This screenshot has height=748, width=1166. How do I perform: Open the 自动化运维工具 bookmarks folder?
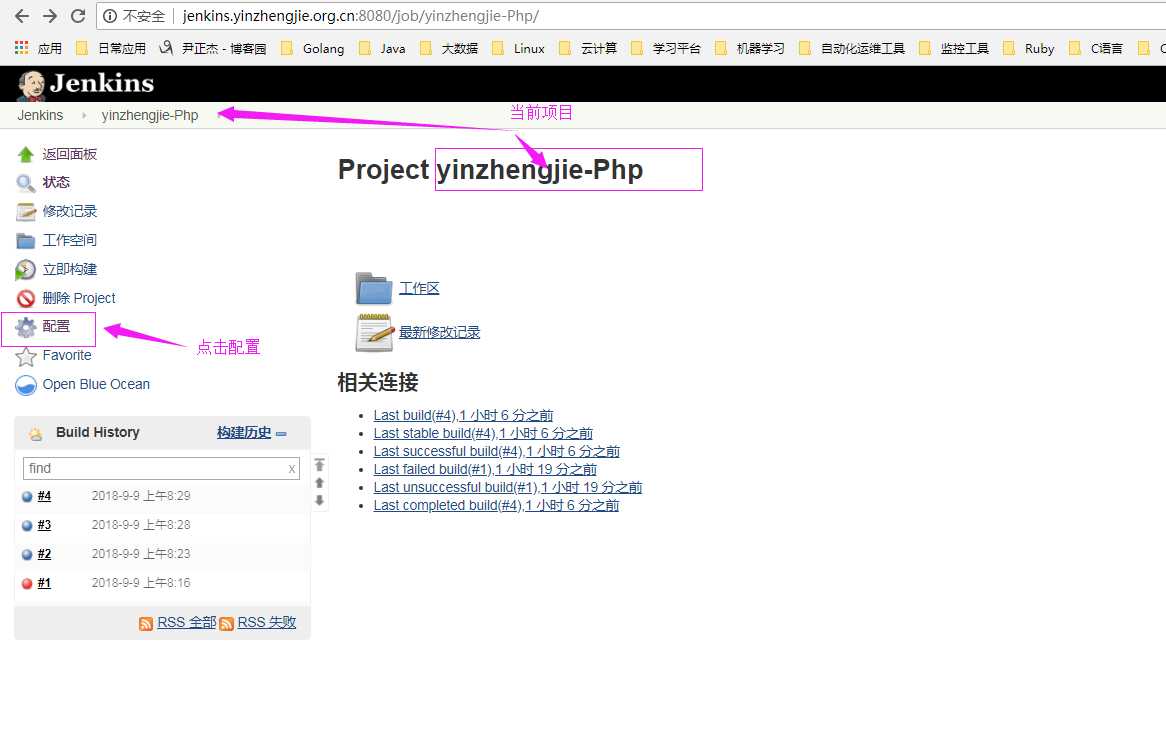(x=852, y=48)
